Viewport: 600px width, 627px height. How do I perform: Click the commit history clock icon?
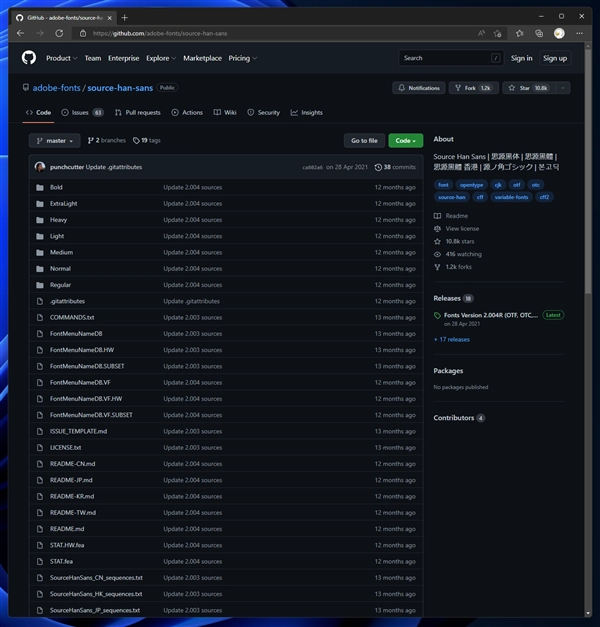[x=378, y=167]
